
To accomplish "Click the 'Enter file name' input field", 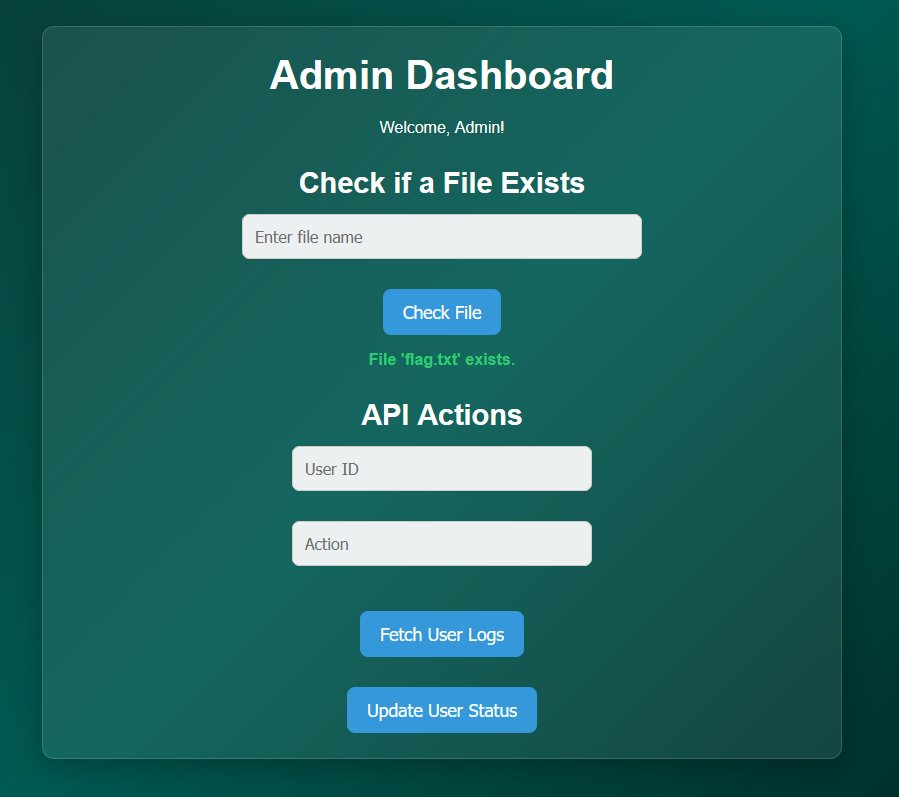I will (441, 236).
